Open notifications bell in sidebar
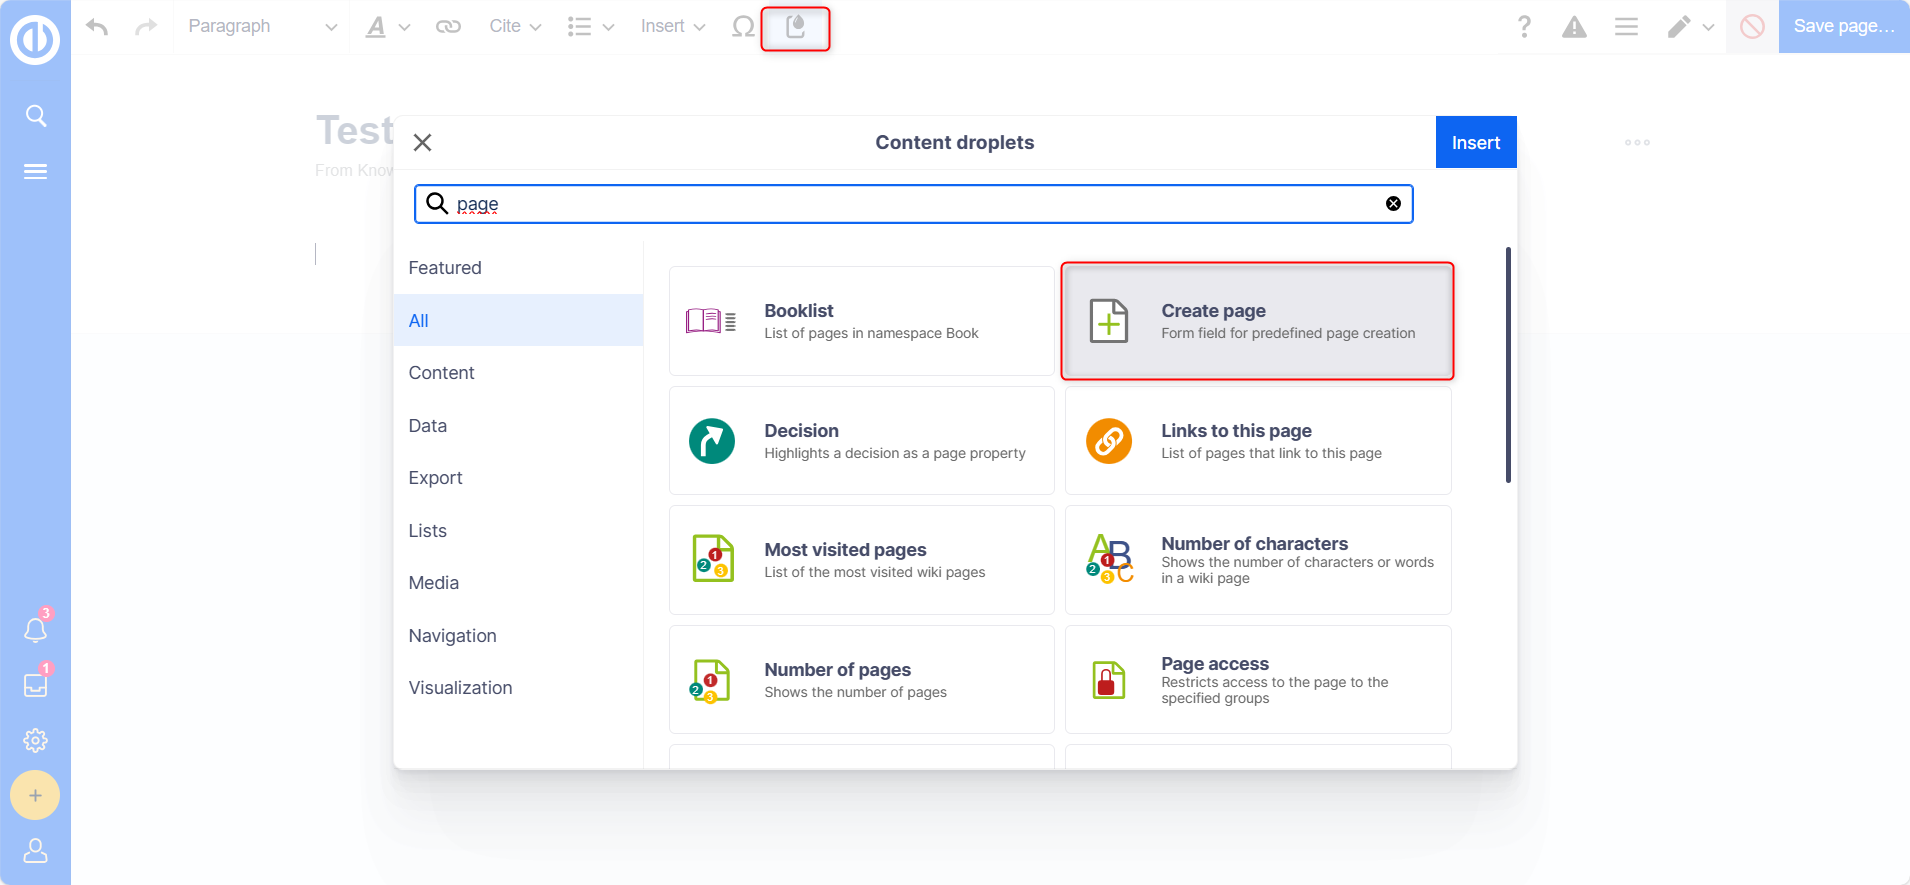Image resolution: width=1910 pixels, height=885 pixels. pos(35,630)
